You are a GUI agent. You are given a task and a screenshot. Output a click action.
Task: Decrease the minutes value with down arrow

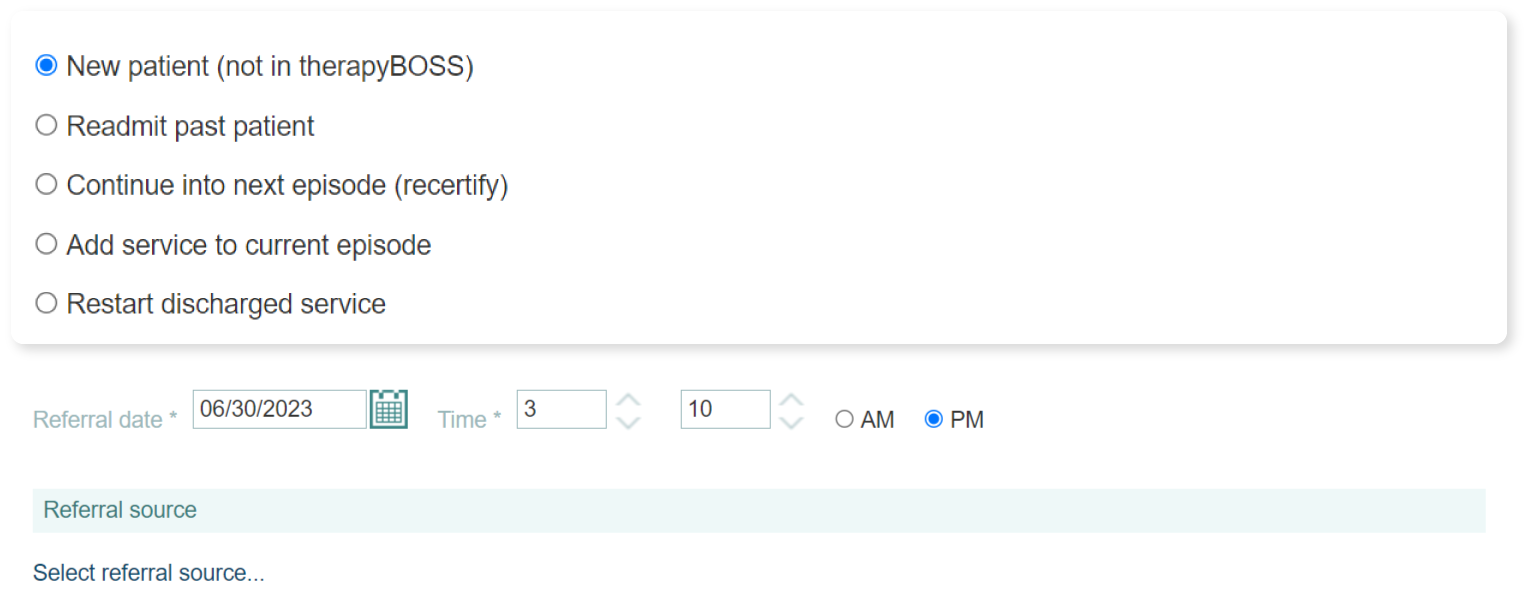pos(791,422)
